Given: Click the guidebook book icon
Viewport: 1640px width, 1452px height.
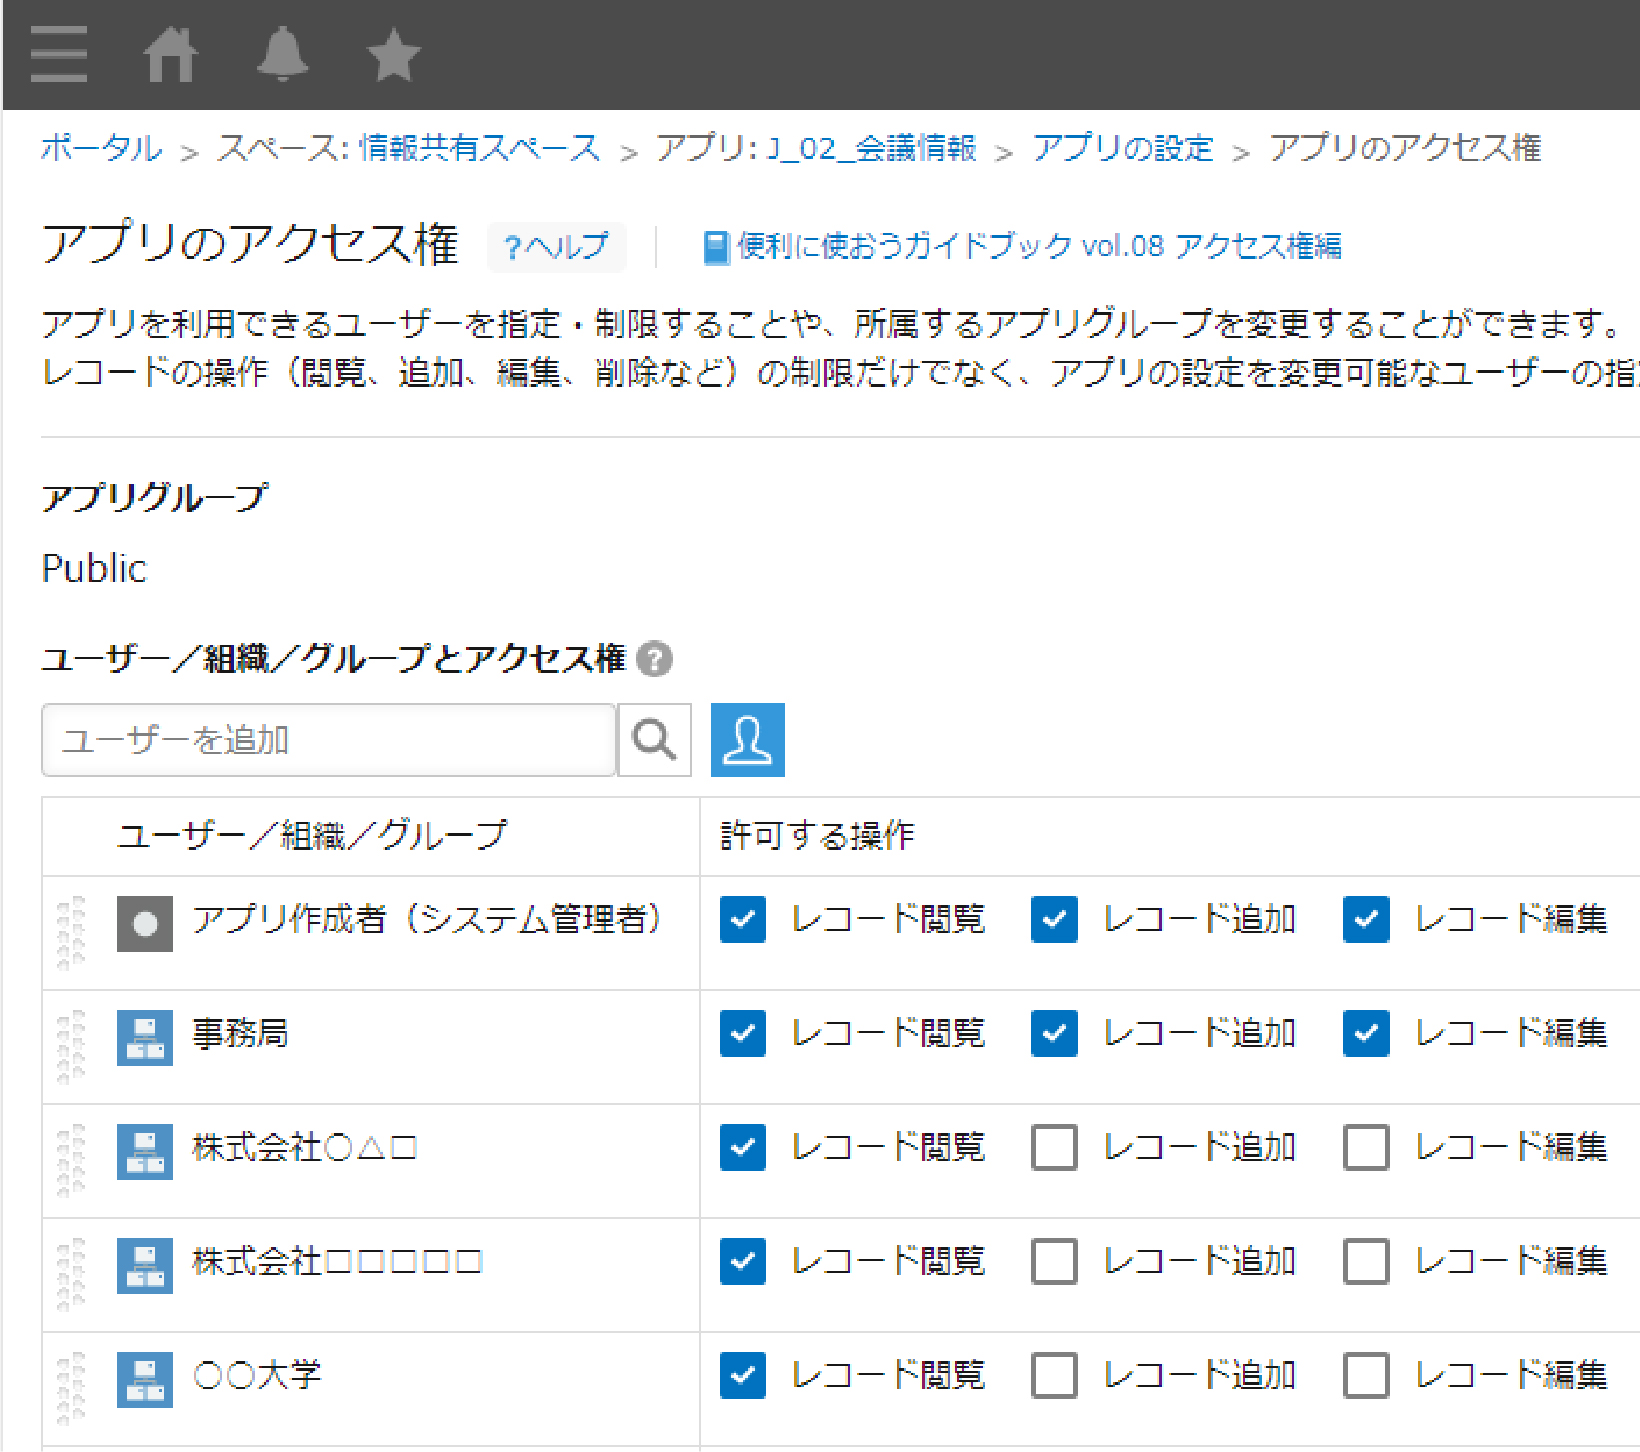Looking at the screenshot, I should pos(716,247).
